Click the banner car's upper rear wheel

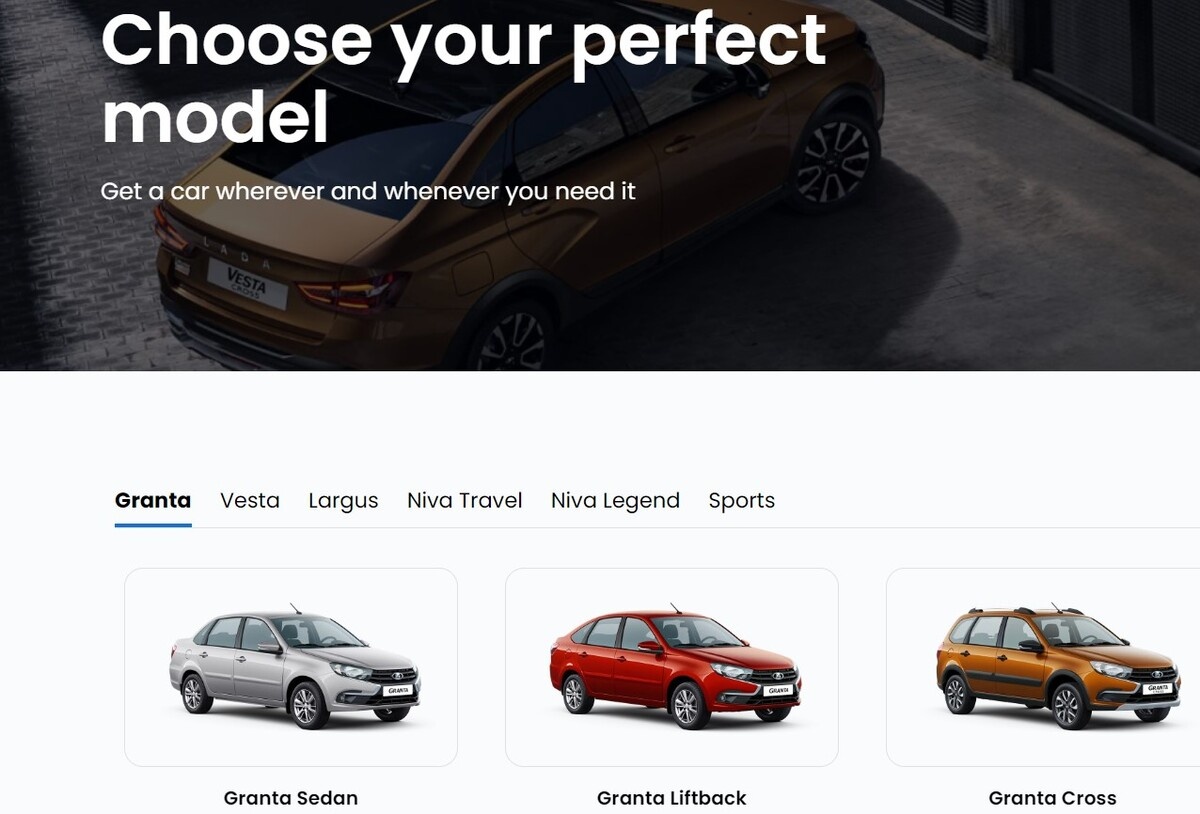tap(833, 160)
